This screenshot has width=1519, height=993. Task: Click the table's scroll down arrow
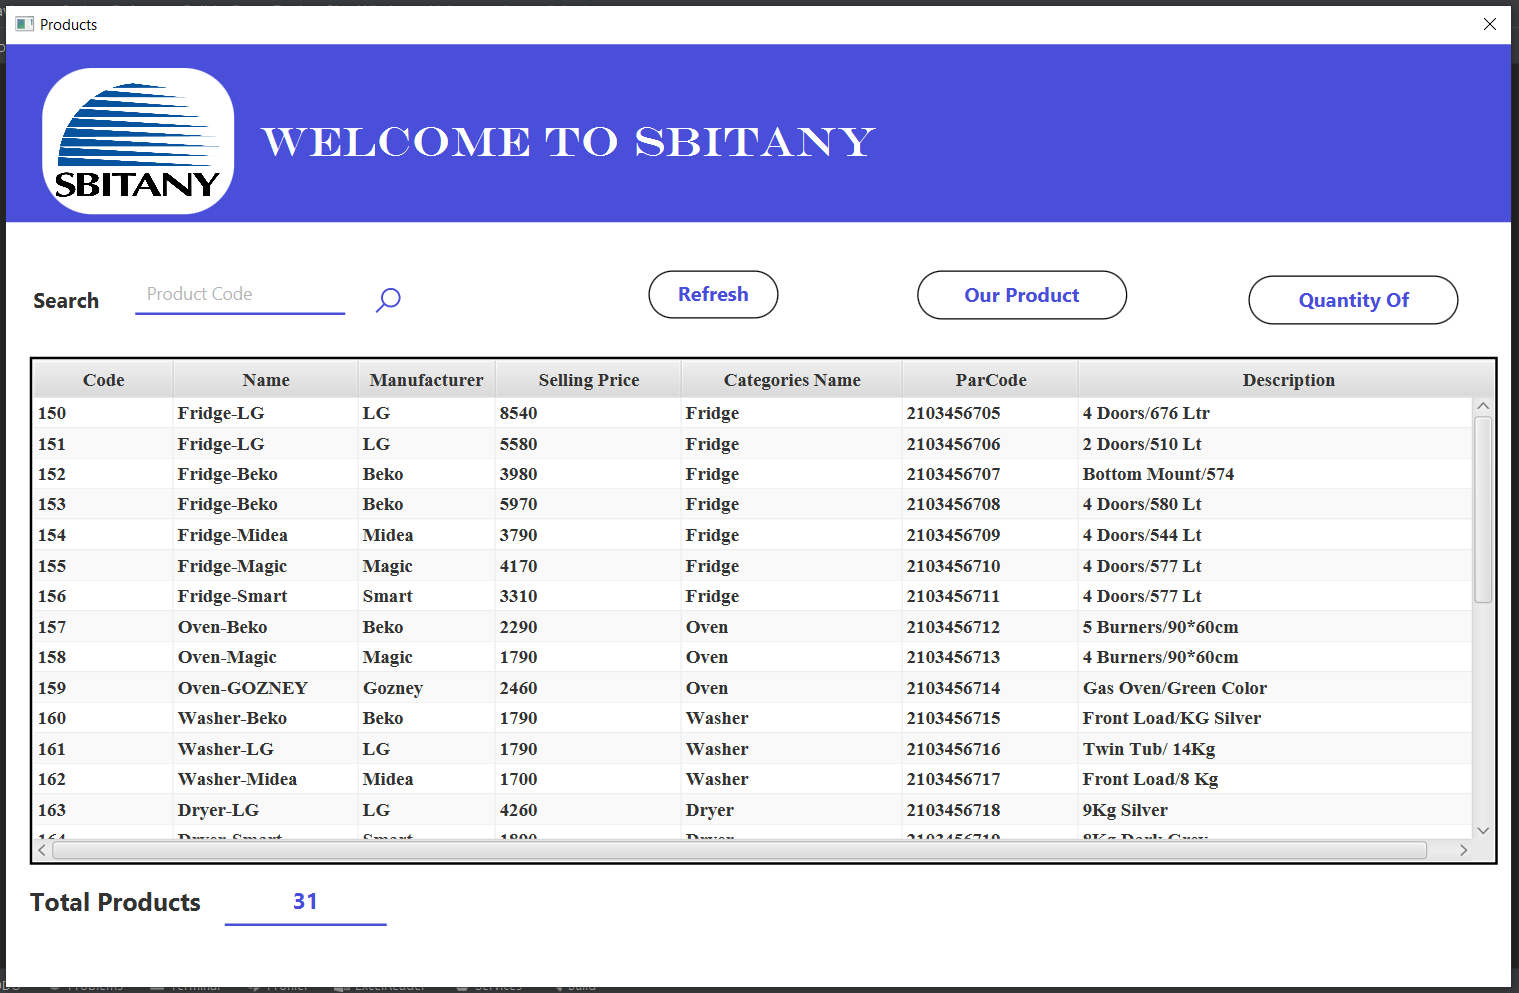1483,830
